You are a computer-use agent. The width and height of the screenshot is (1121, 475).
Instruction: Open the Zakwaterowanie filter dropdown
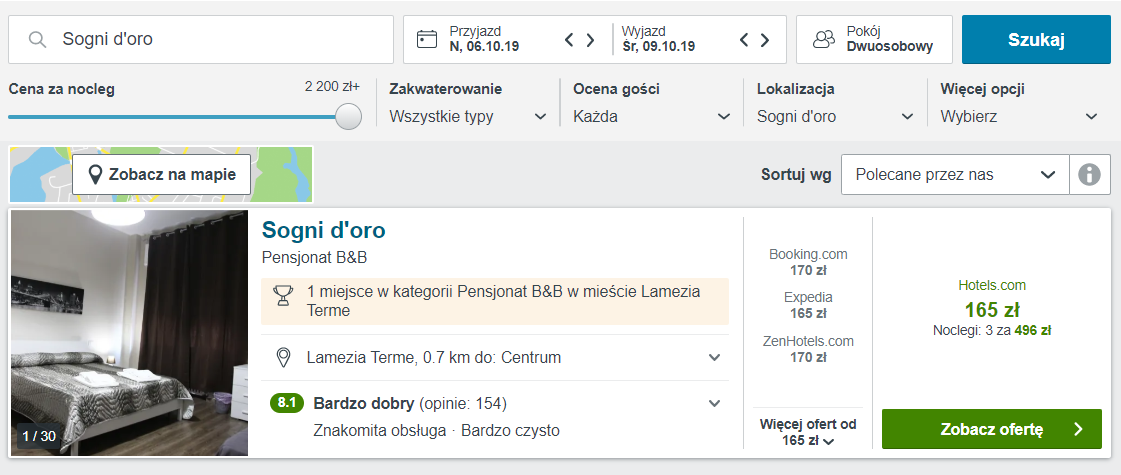468,116
